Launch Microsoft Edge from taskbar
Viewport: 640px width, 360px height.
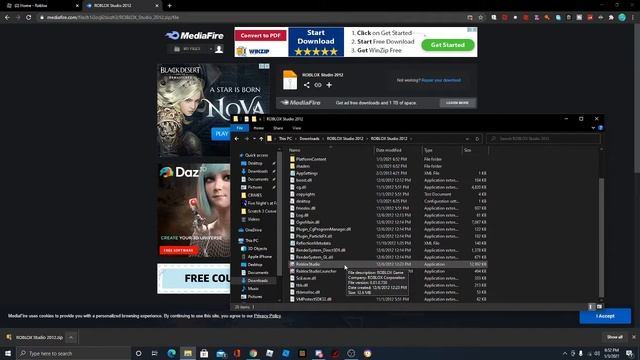pos(171,353)
